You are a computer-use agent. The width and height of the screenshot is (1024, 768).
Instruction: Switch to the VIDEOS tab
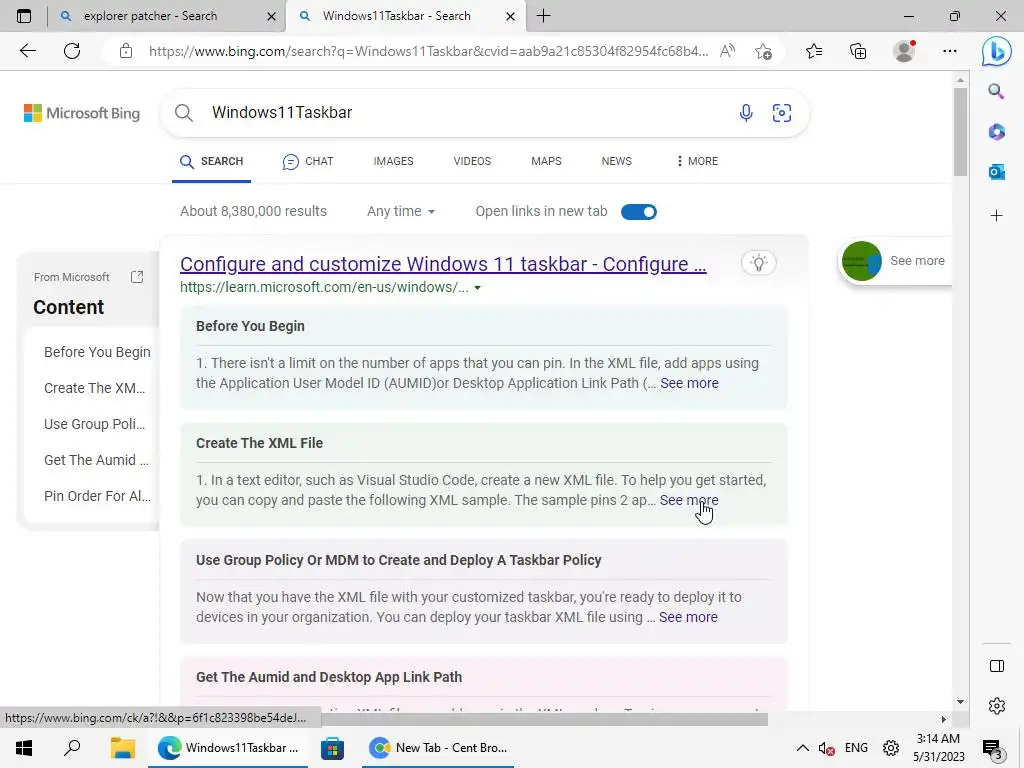[x=472, y=161]
